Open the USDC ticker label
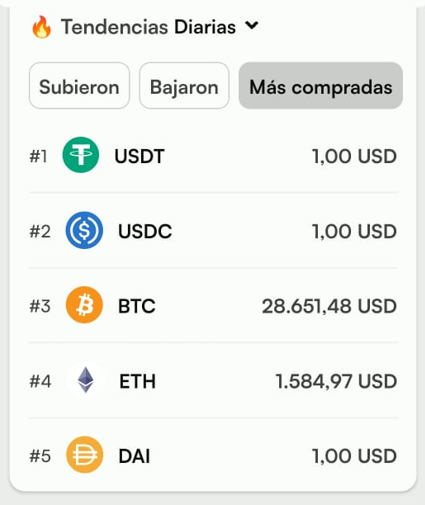 (145, 231)
